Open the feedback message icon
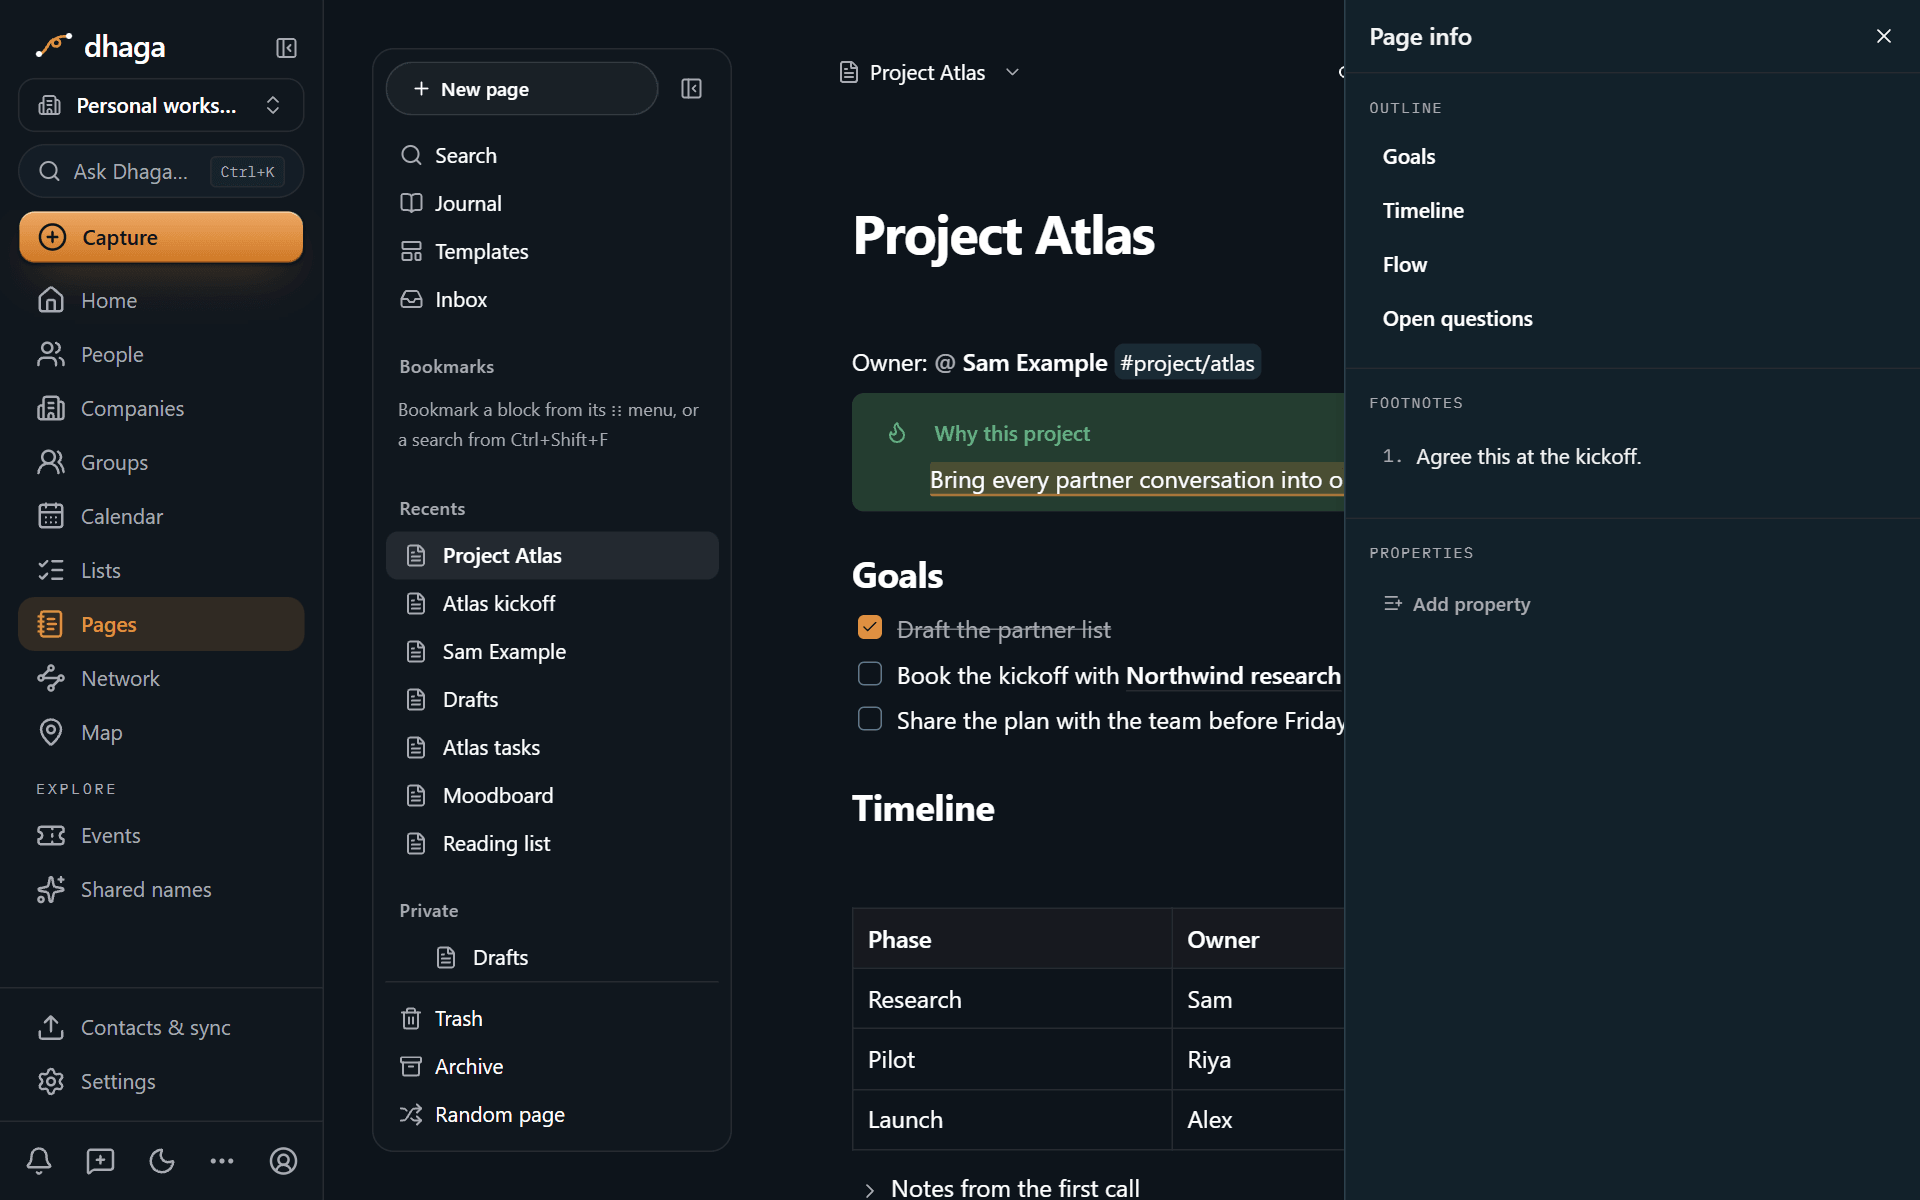 pyautogui.click(x=100, y=1161)
